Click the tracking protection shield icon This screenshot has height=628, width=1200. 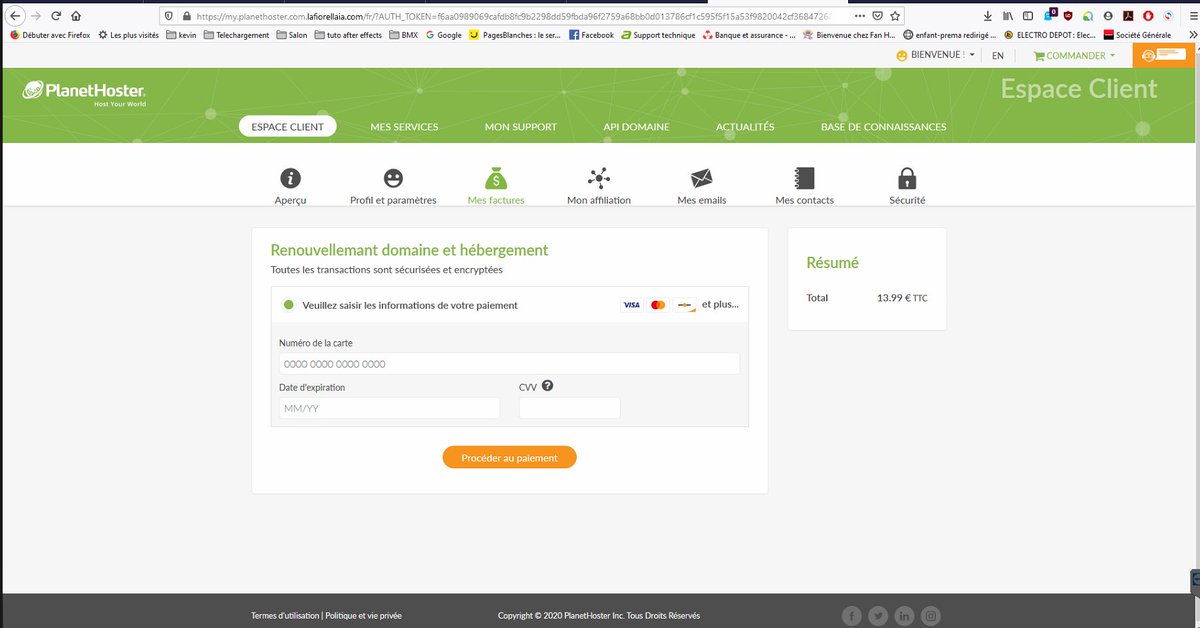tap(168, 16)
